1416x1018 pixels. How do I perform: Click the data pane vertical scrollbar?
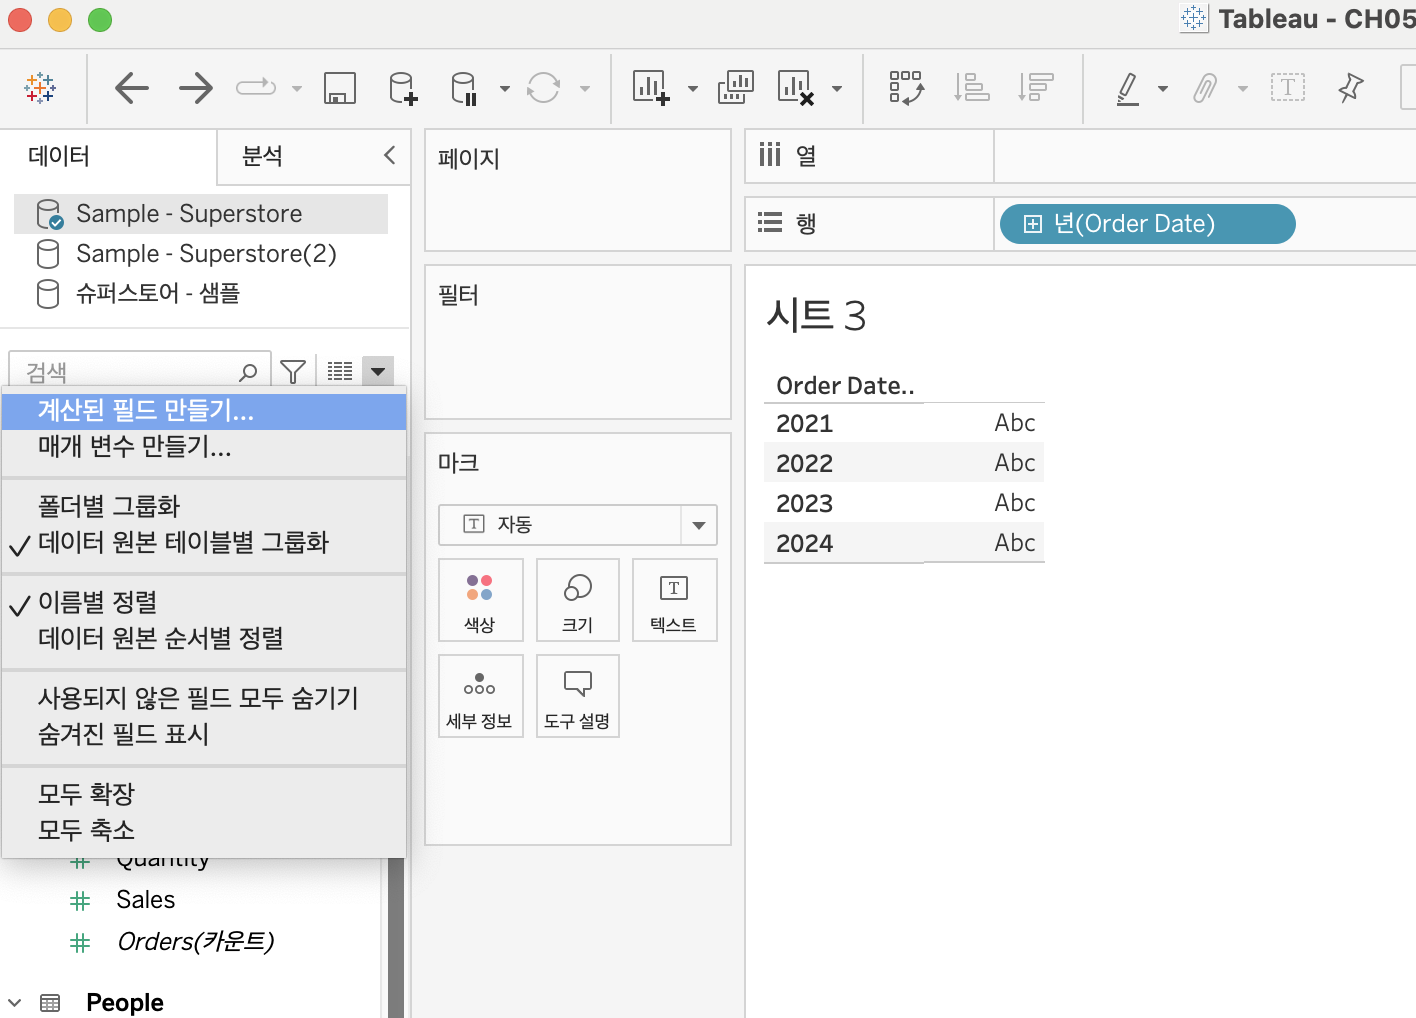click(396, 937)
